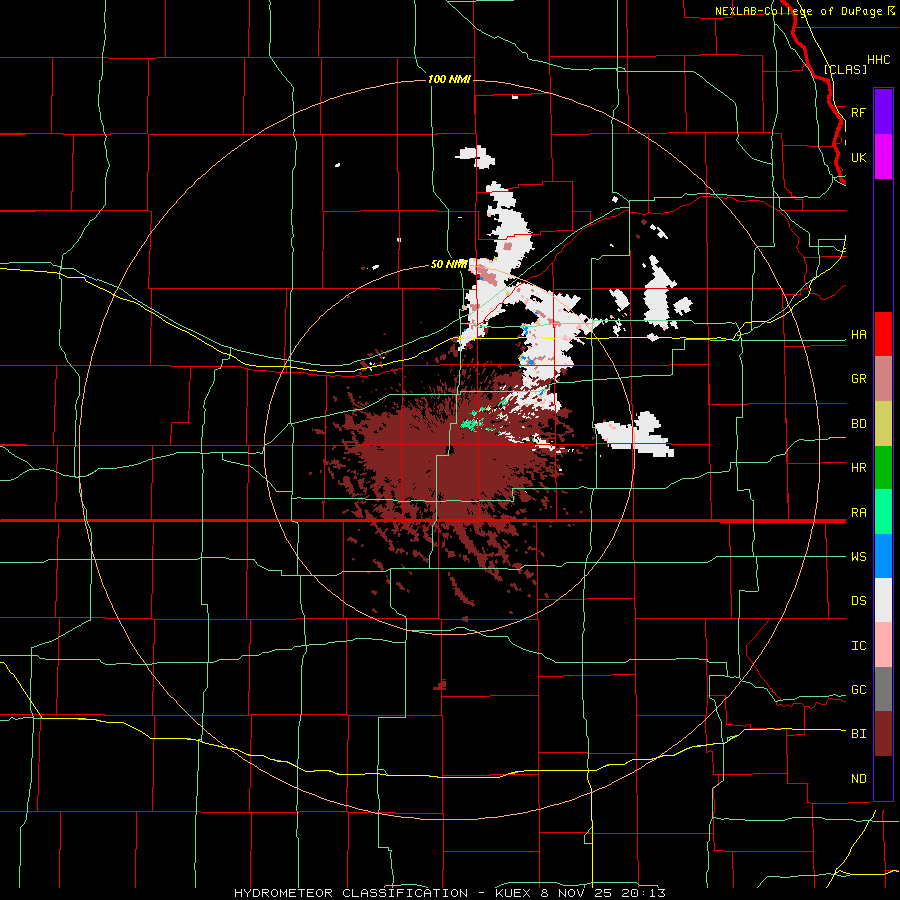Viewport: 900px width, 900px height.
Task: Click the HA legend label
Action: coord(858,335)
